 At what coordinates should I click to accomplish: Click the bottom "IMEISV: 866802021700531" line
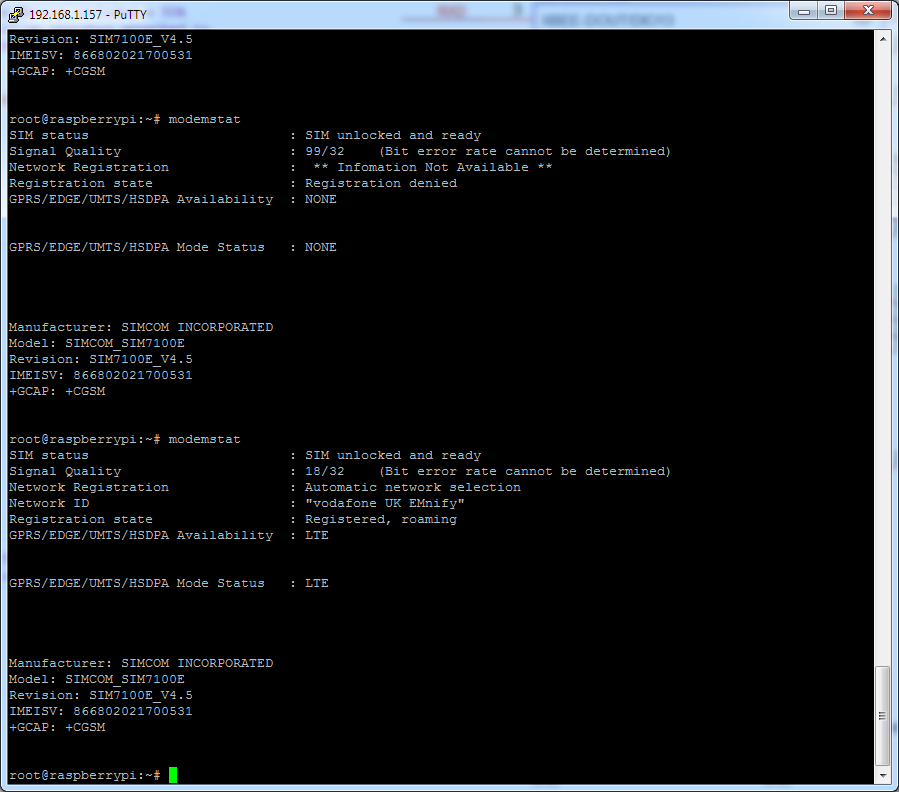tap(101, 711)
